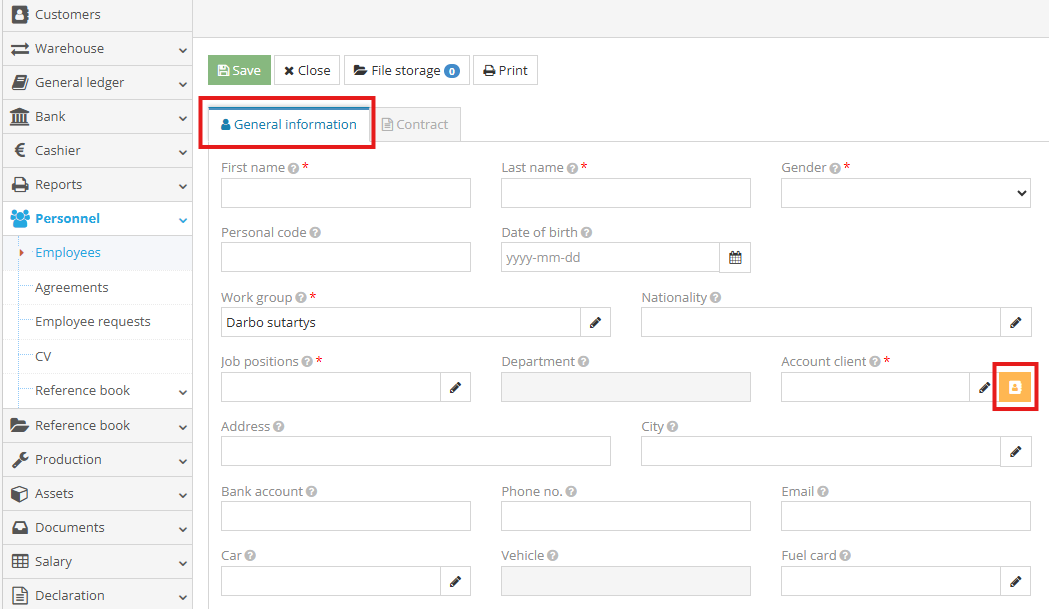1049x609 pixels.
Task: Click the pencil icon beside Car field
Action: click(455, 581)
